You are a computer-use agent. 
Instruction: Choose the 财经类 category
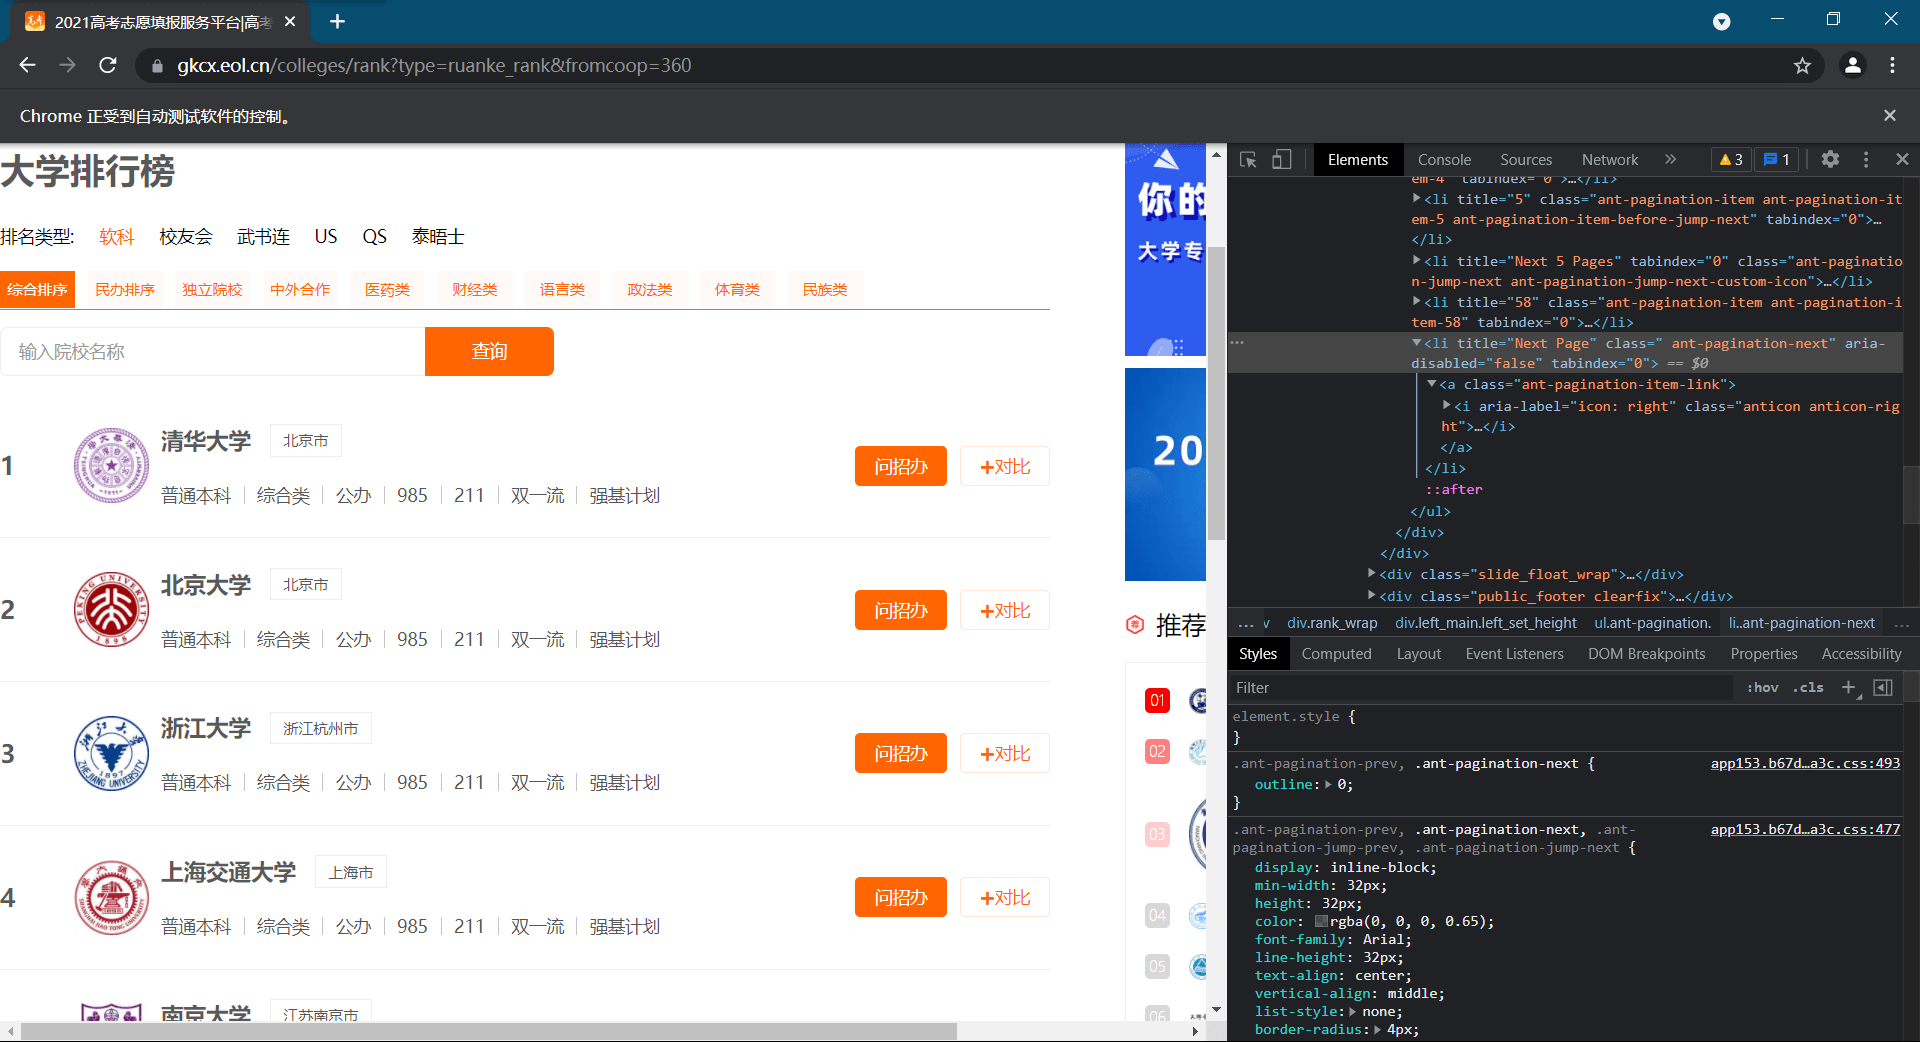474,290
